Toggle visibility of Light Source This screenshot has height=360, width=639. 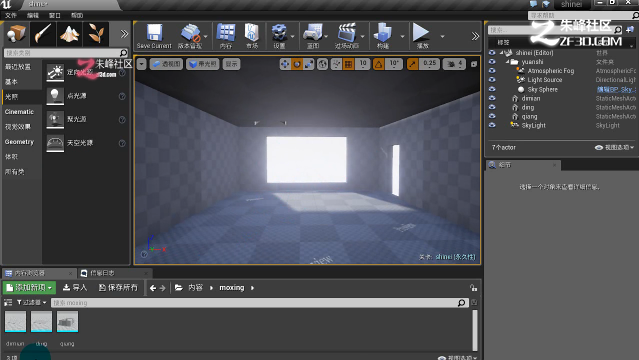(492, 80)
